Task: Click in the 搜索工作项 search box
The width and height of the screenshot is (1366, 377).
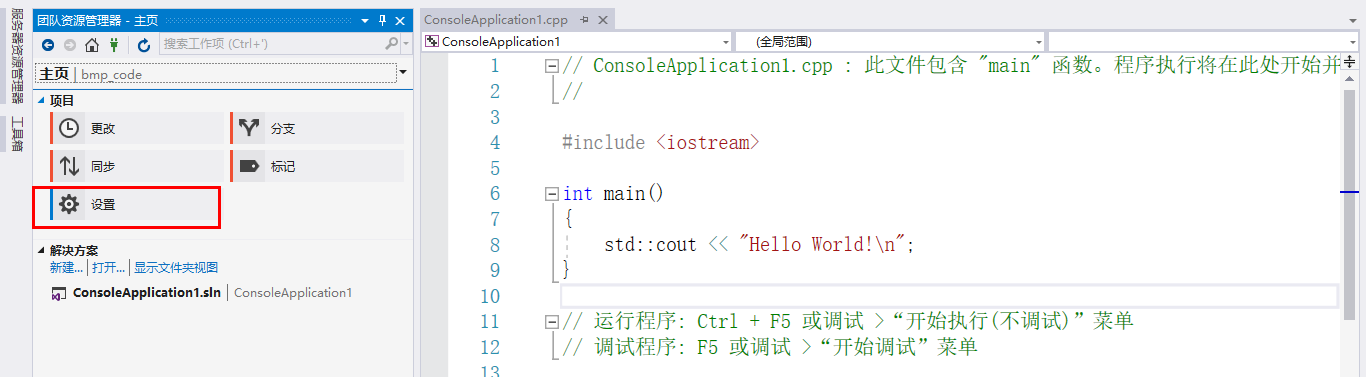Action: (272, 44)
